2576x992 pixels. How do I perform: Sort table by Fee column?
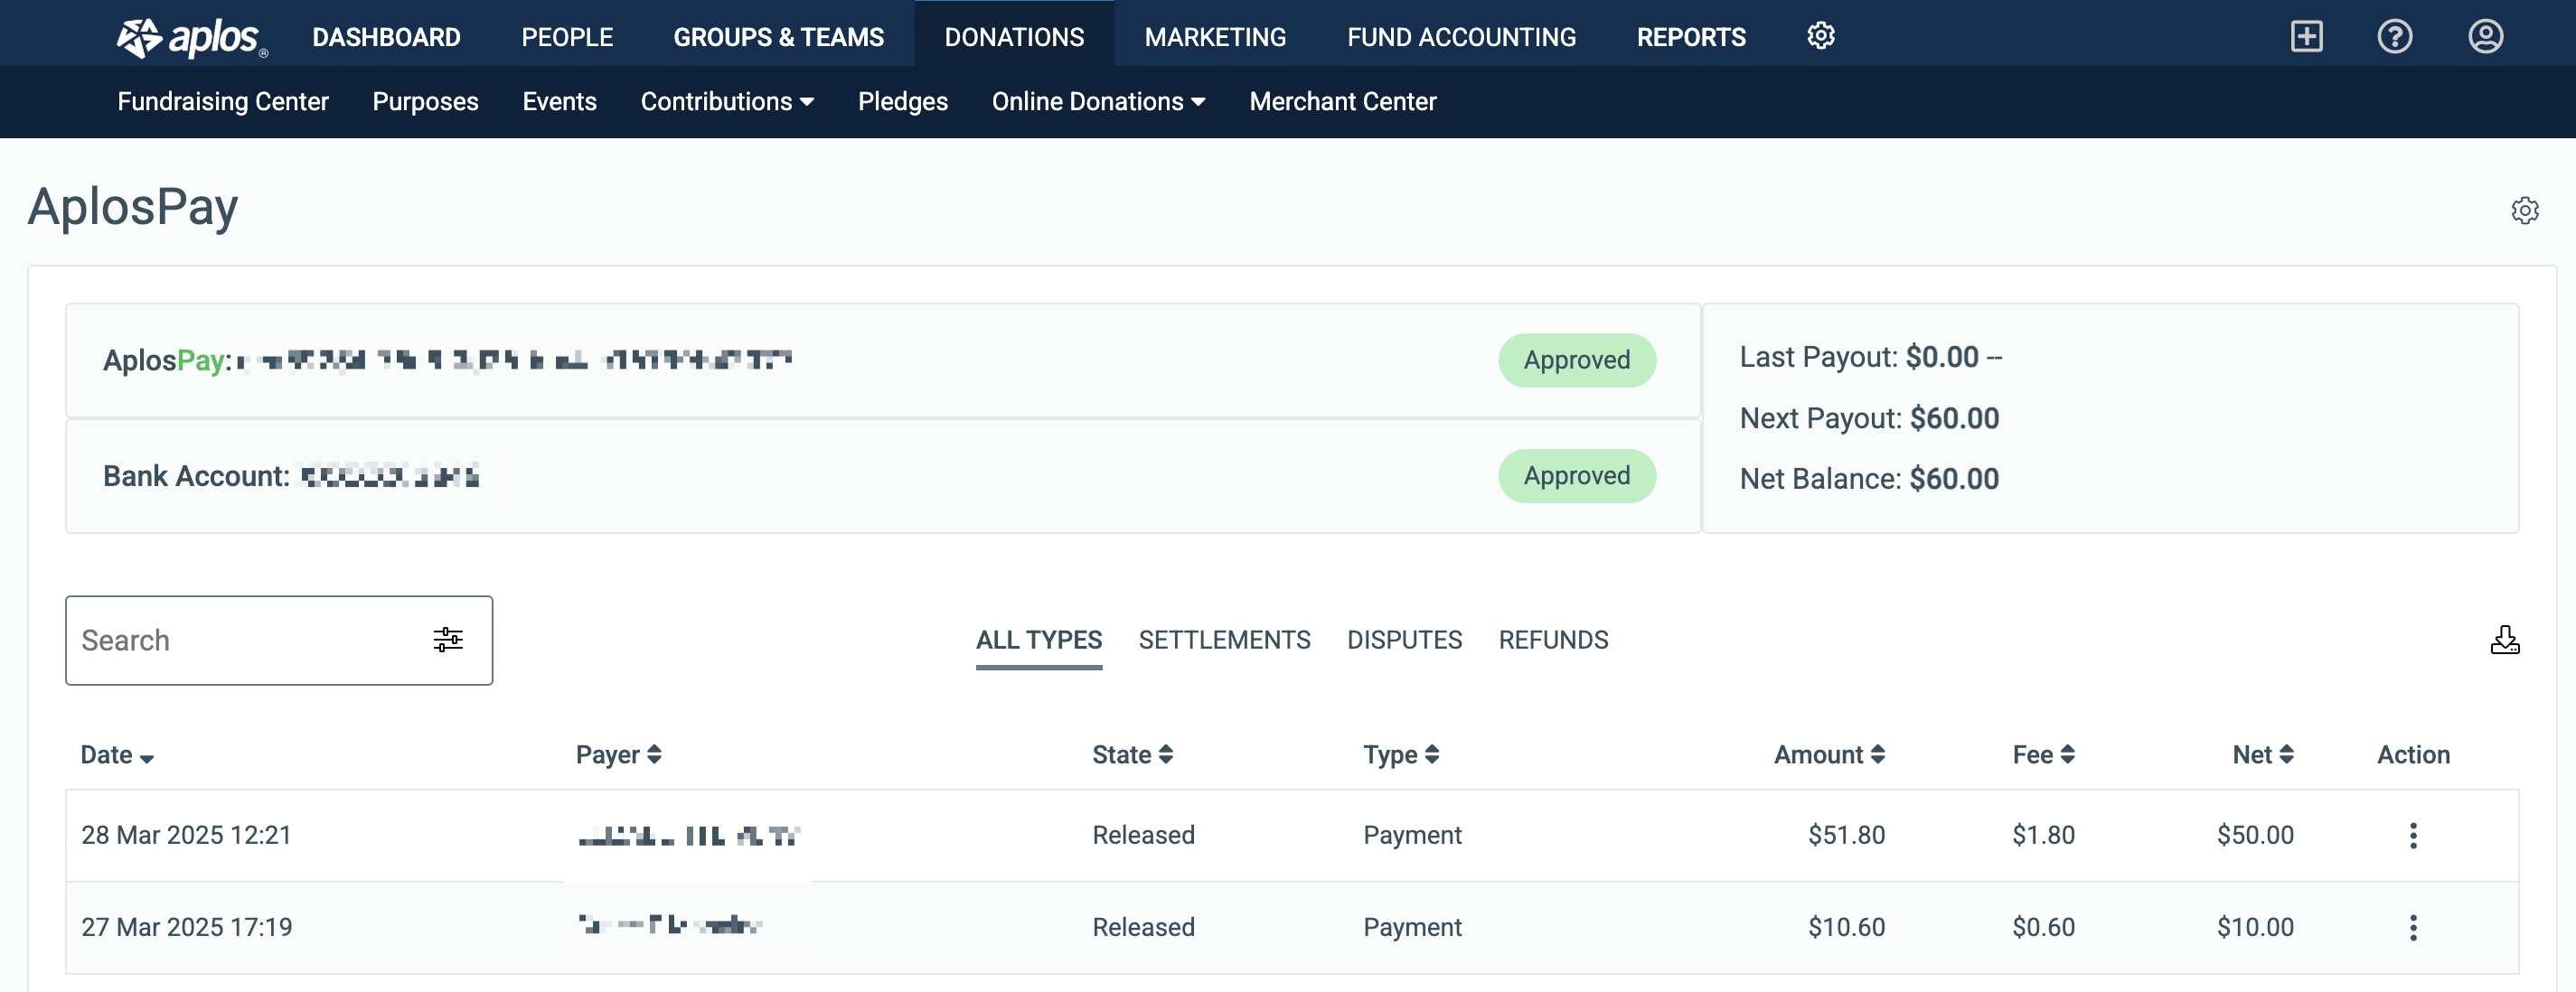(x=2044, y=755)
